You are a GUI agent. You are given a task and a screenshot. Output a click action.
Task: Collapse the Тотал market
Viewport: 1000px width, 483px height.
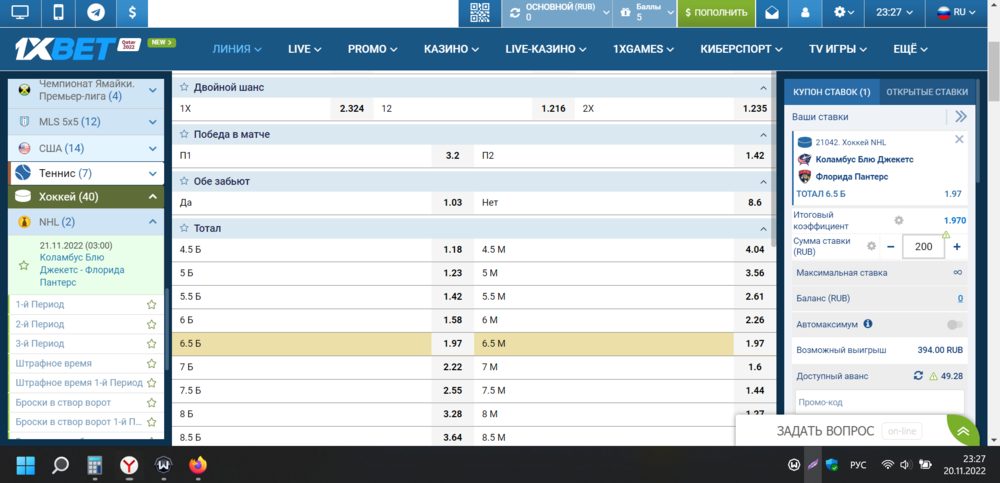(x=763, y=229)
